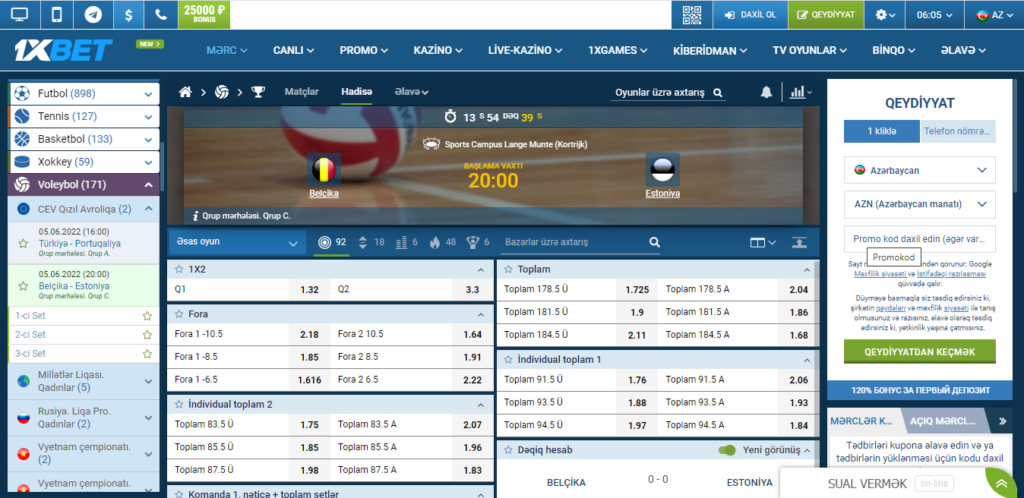The height and width of the screenshot is (498, 1024).
Task: Switch to the Matçlar tab
Action: pos(302,92)
